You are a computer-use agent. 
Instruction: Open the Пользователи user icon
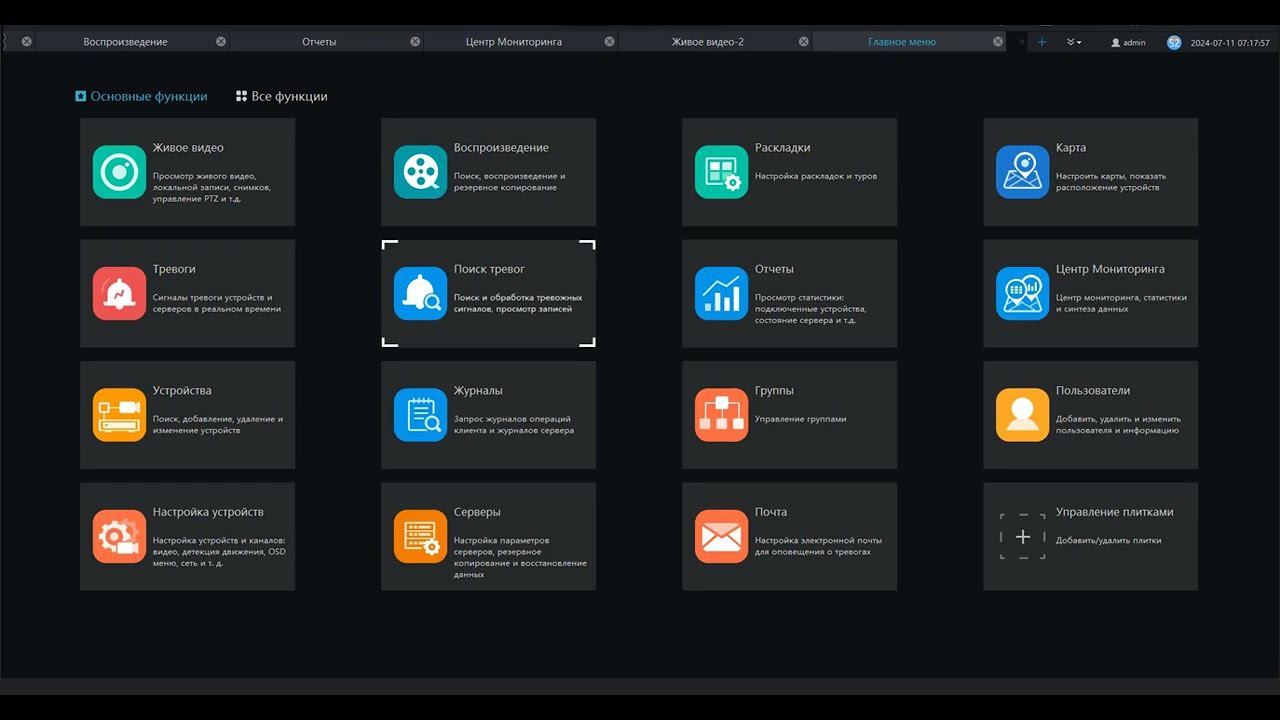tap(1022, 415)
